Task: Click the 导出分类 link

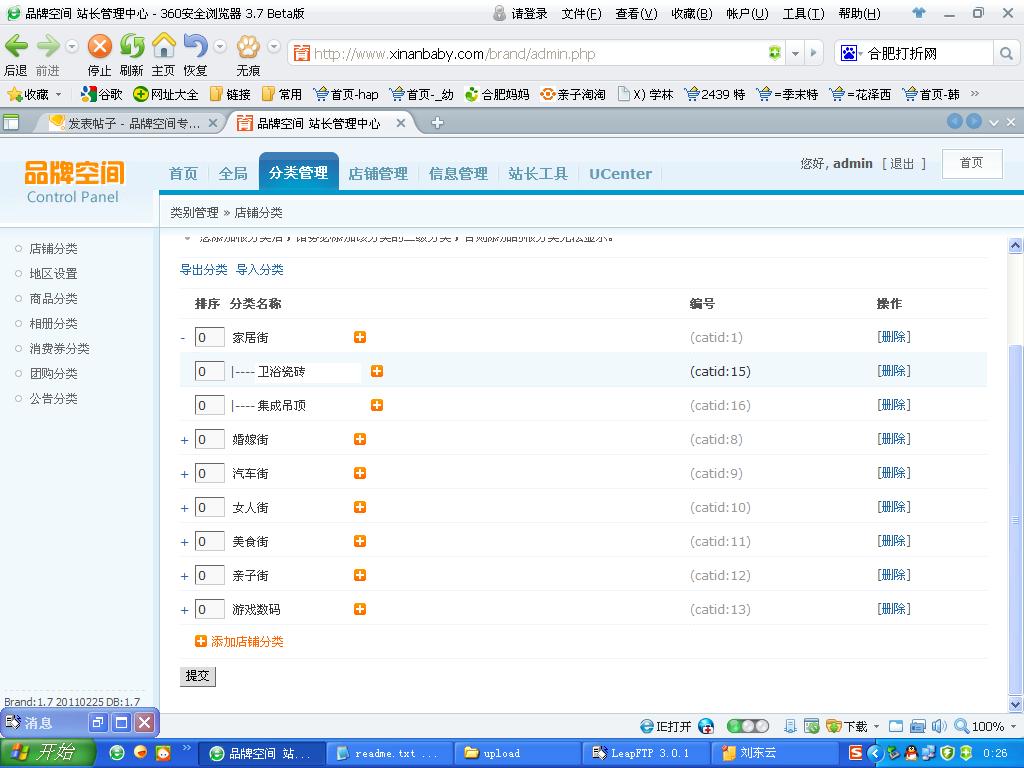Action: coord(204,269)
